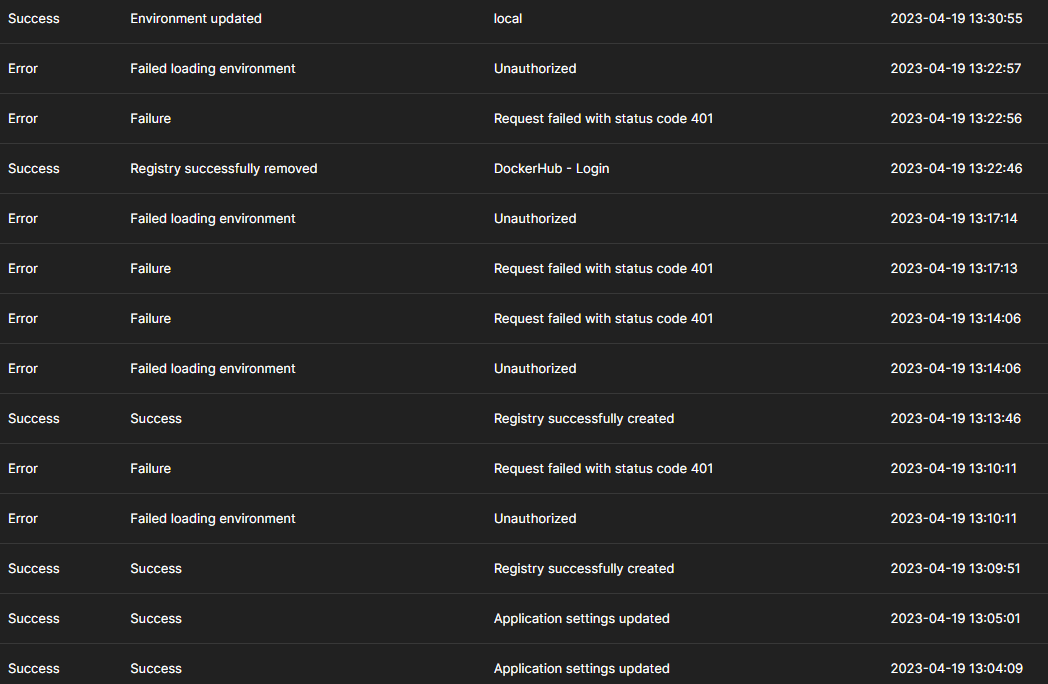The image size is (1048, 684).
Task: Click the Unauthorized detail at 13:14:06
Action: click(534, 368)
